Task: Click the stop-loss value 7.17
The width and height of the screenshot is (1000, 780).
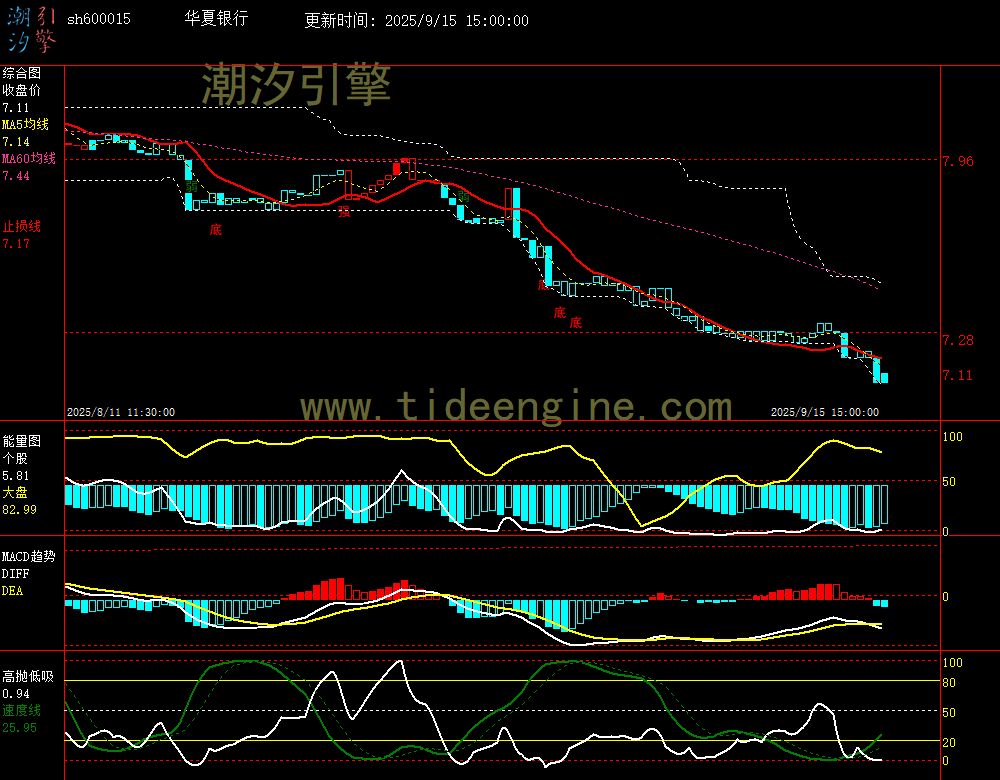Action: coord(15,244)
